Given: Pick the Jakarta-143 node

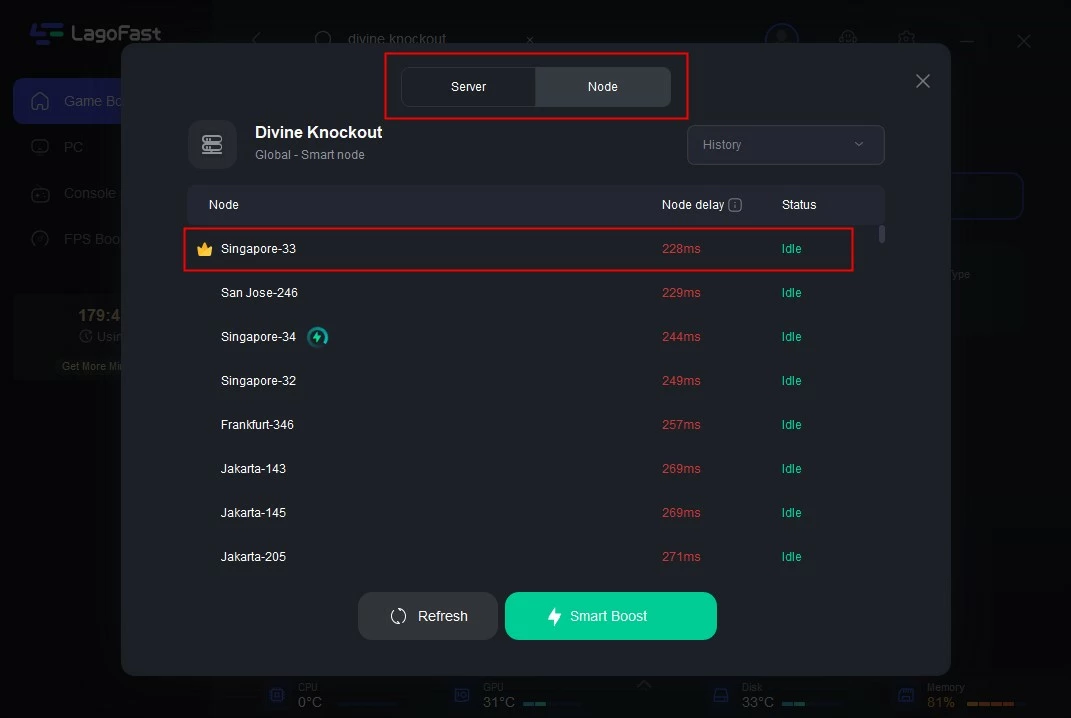Looking at the screenshot, I should coord(253,469).
